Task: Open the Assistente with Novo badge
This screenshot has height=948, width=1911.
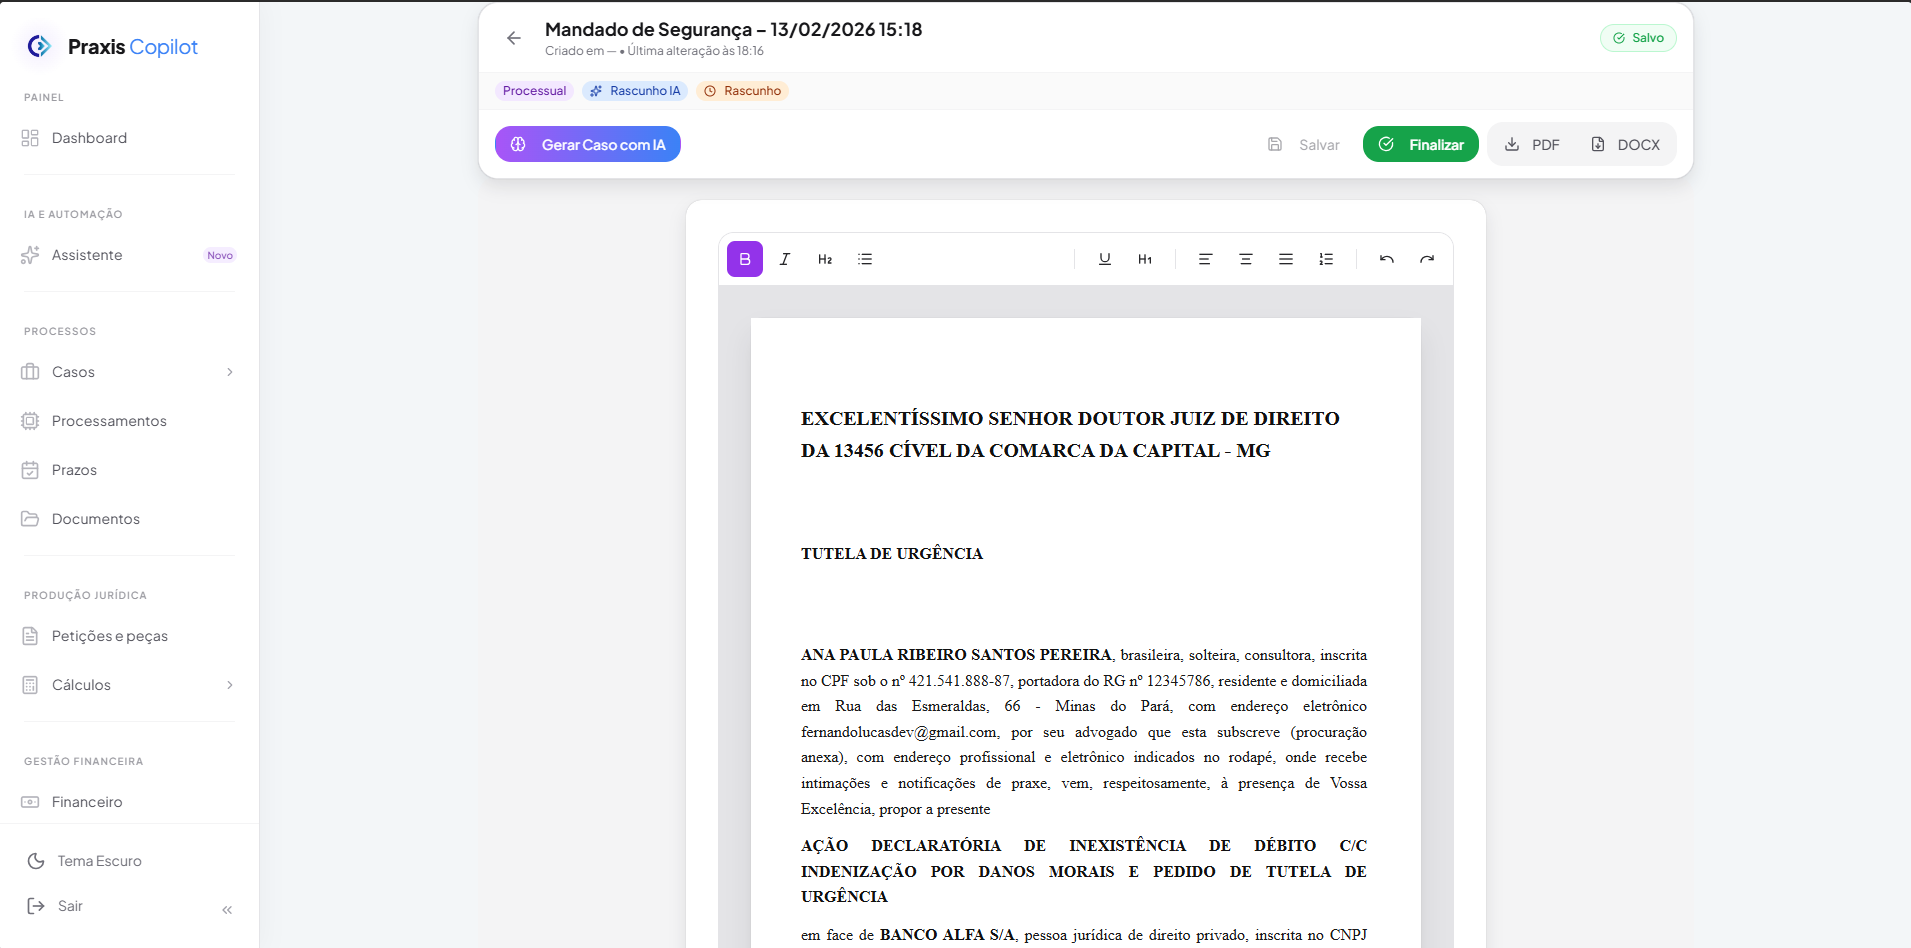Action: click(x=86, y=255)
